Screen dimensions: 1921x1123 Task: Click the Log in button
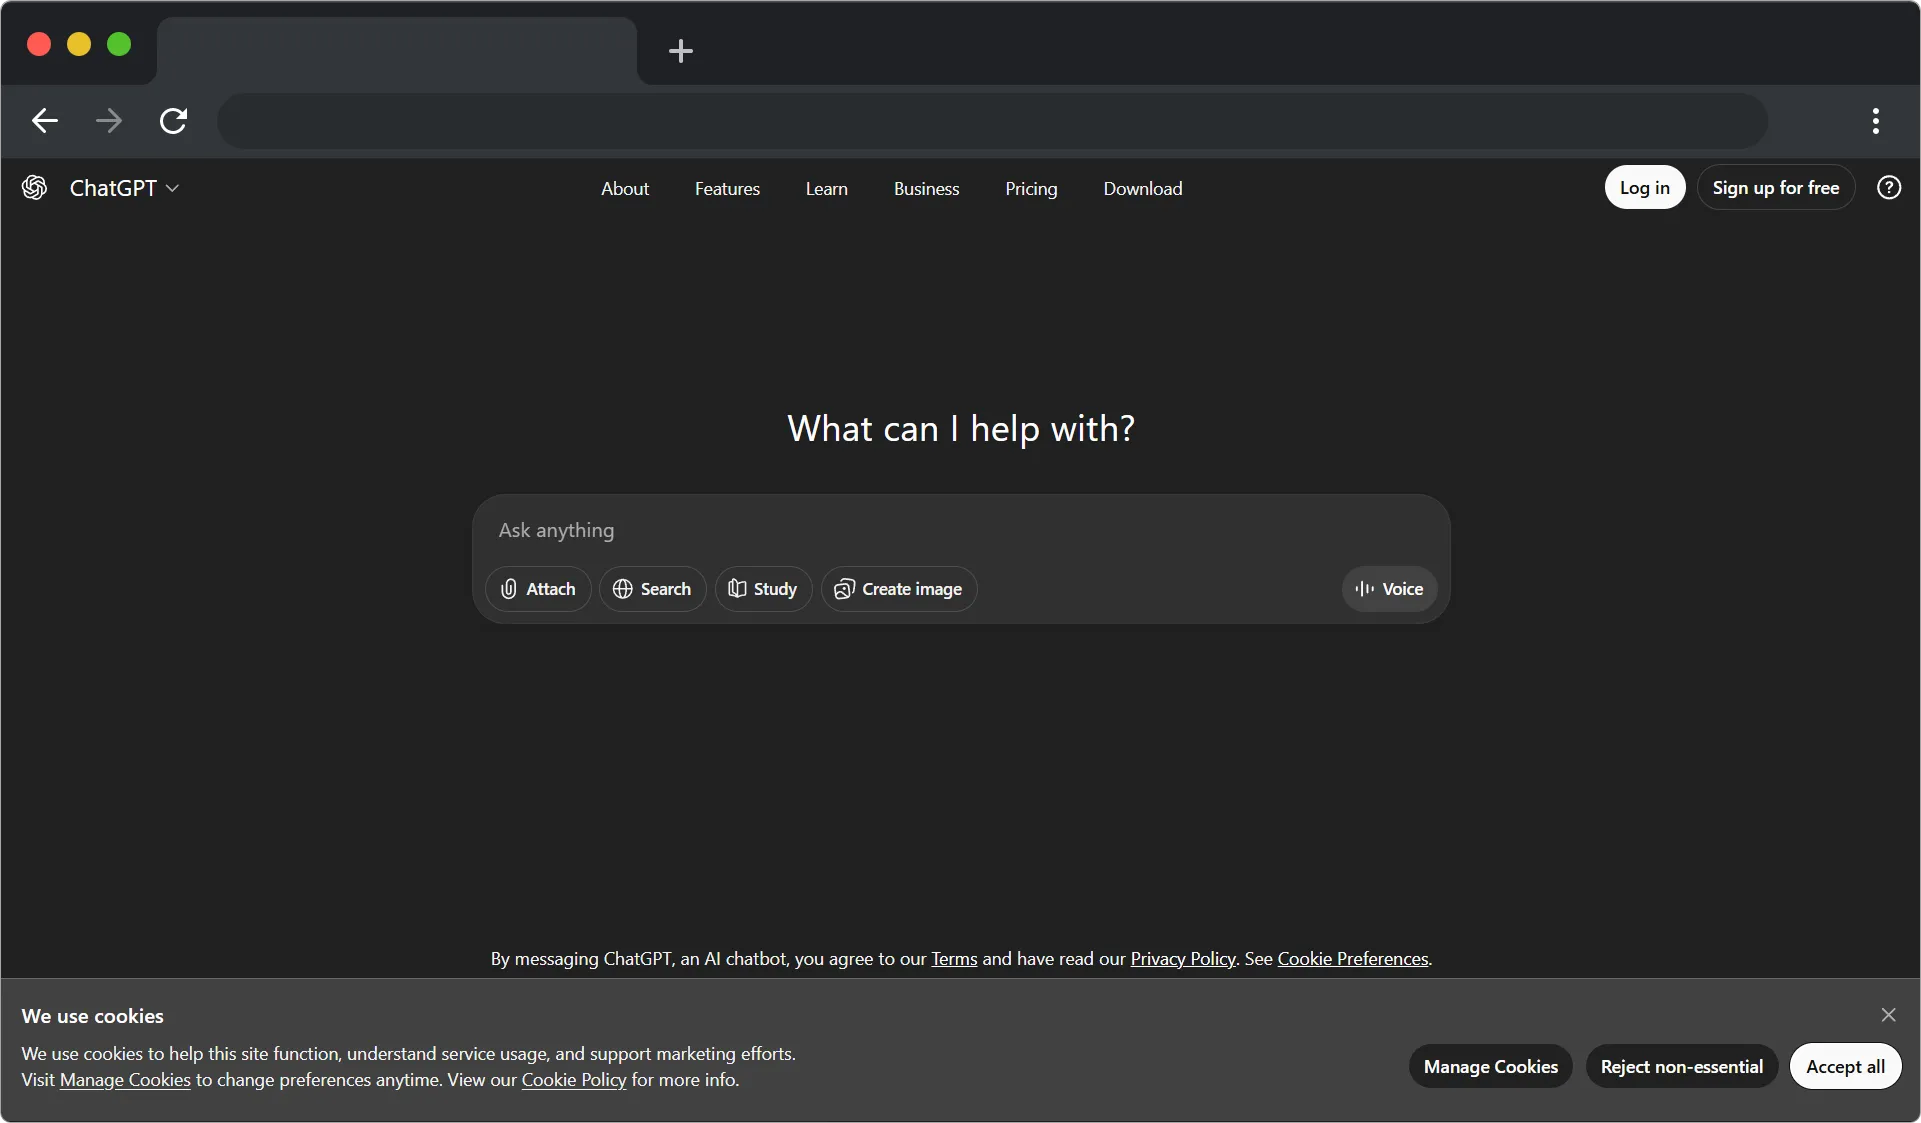pyautogui.click(x=1644, y=188)
